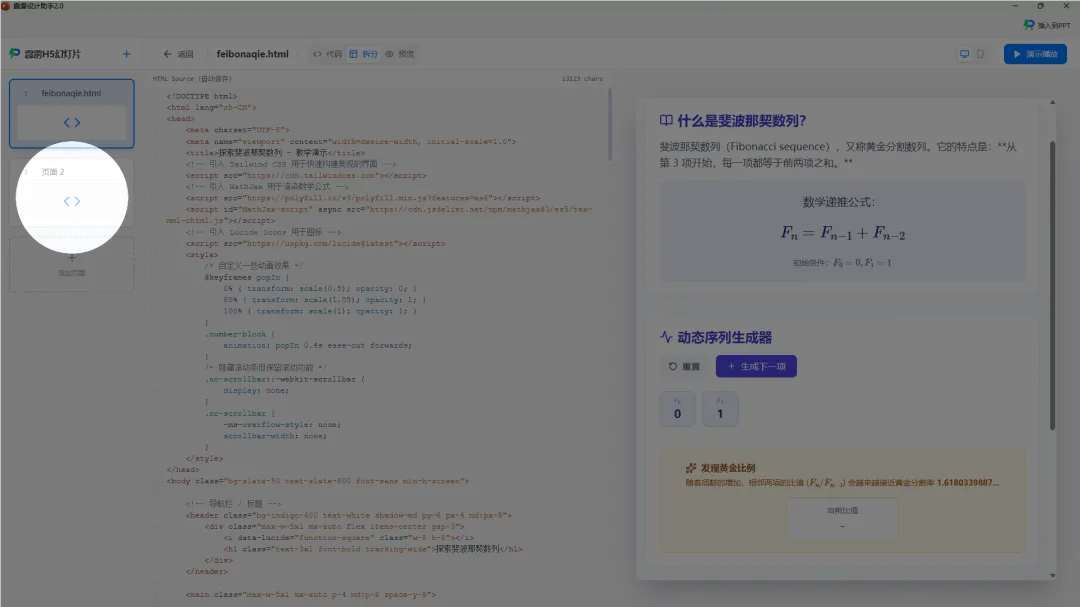
Task: Click the activity icon beside 动态序列生成器
Action: [x=666, y=337]
